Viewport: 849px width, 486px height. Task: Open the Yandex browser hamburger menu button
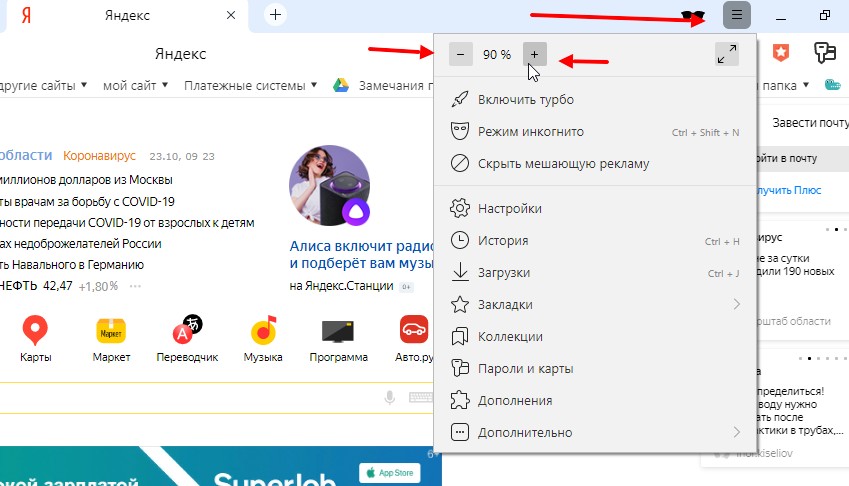pyautogui.click(x=736, y=15)
